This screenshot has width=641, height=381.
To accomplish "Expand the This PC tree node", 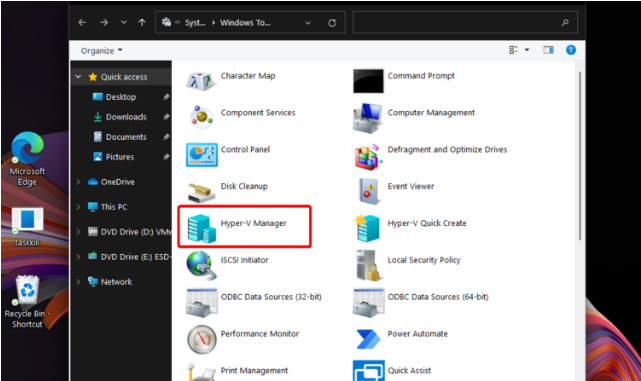I will click(x=78, y=207).
